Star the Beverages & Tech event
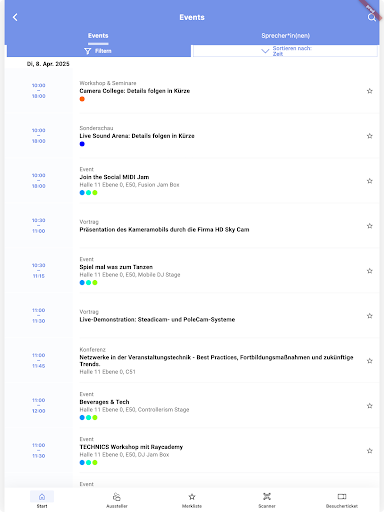 click(370, 406)
